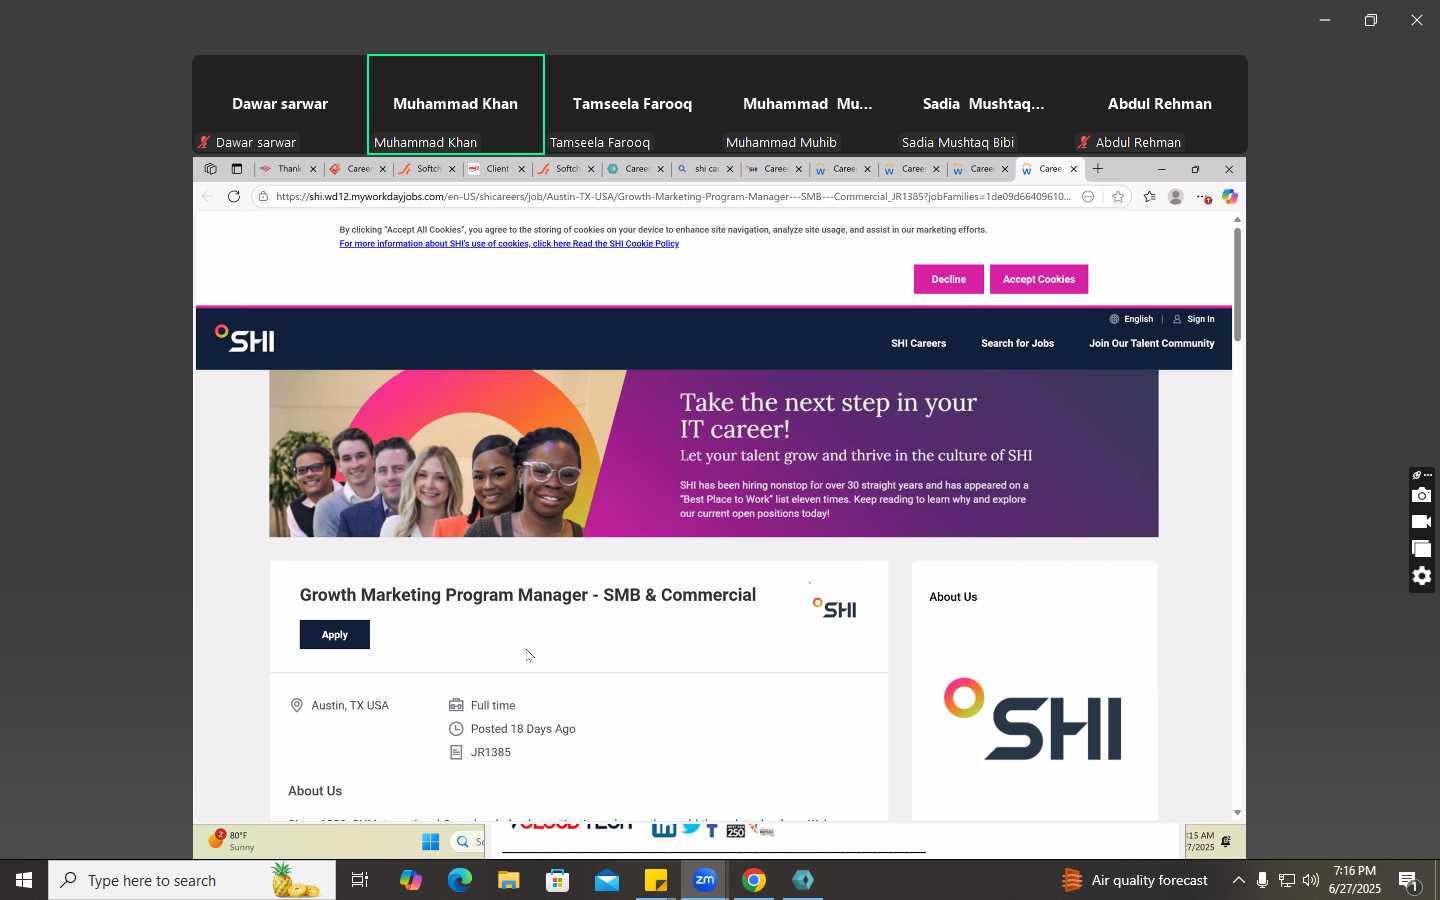Open the SHI Careers menu item
The width and height of the screenshot is (1440, 900).
tap(918, 343)
